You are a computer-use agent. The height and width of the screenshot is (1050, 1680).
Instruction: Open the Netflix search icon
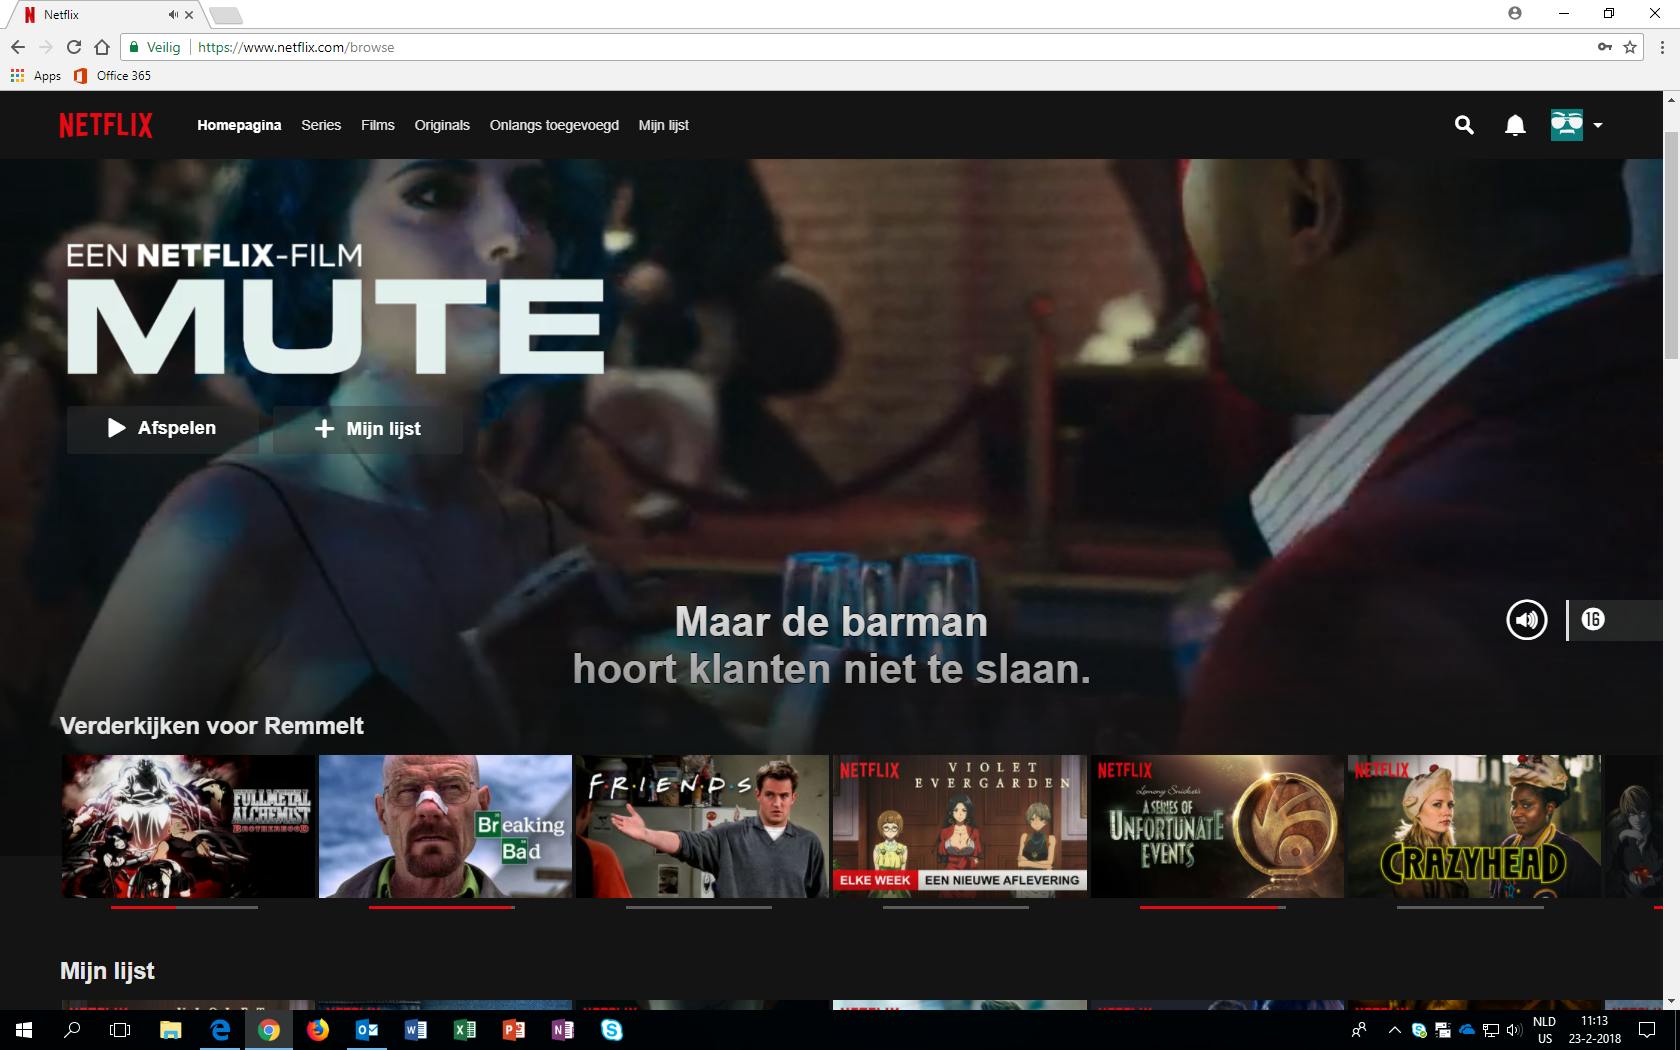(1464, 125)
